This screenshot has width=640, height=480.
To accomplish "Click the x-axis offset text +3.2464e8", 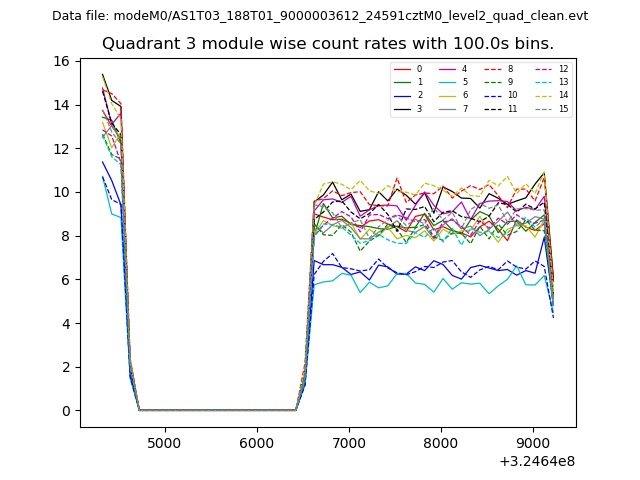I will pos(535,461).
